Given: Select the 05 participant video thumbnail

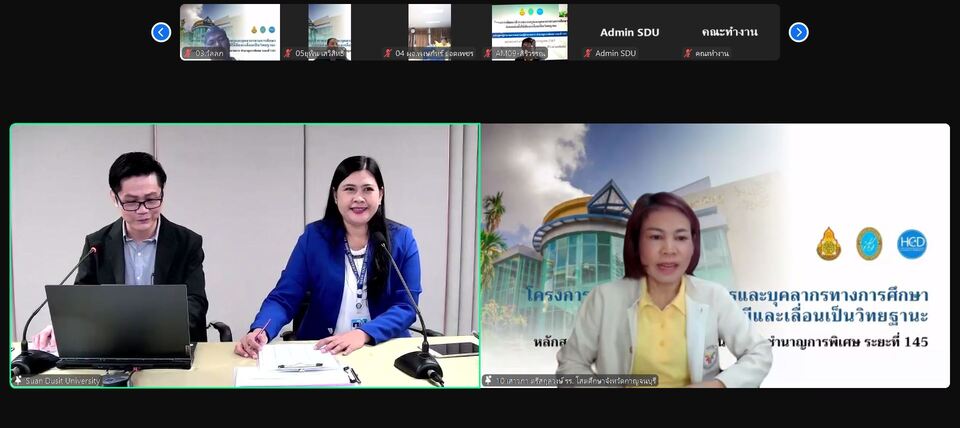Looking at the screenshot, I should pyautogui.click(x=330, y=28).
